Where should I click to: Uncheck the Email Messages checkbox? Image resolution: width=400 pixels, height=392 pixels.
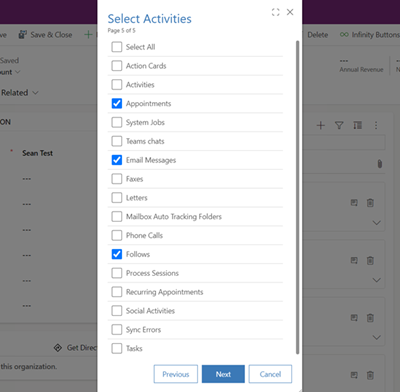click(x=117, y=160)
